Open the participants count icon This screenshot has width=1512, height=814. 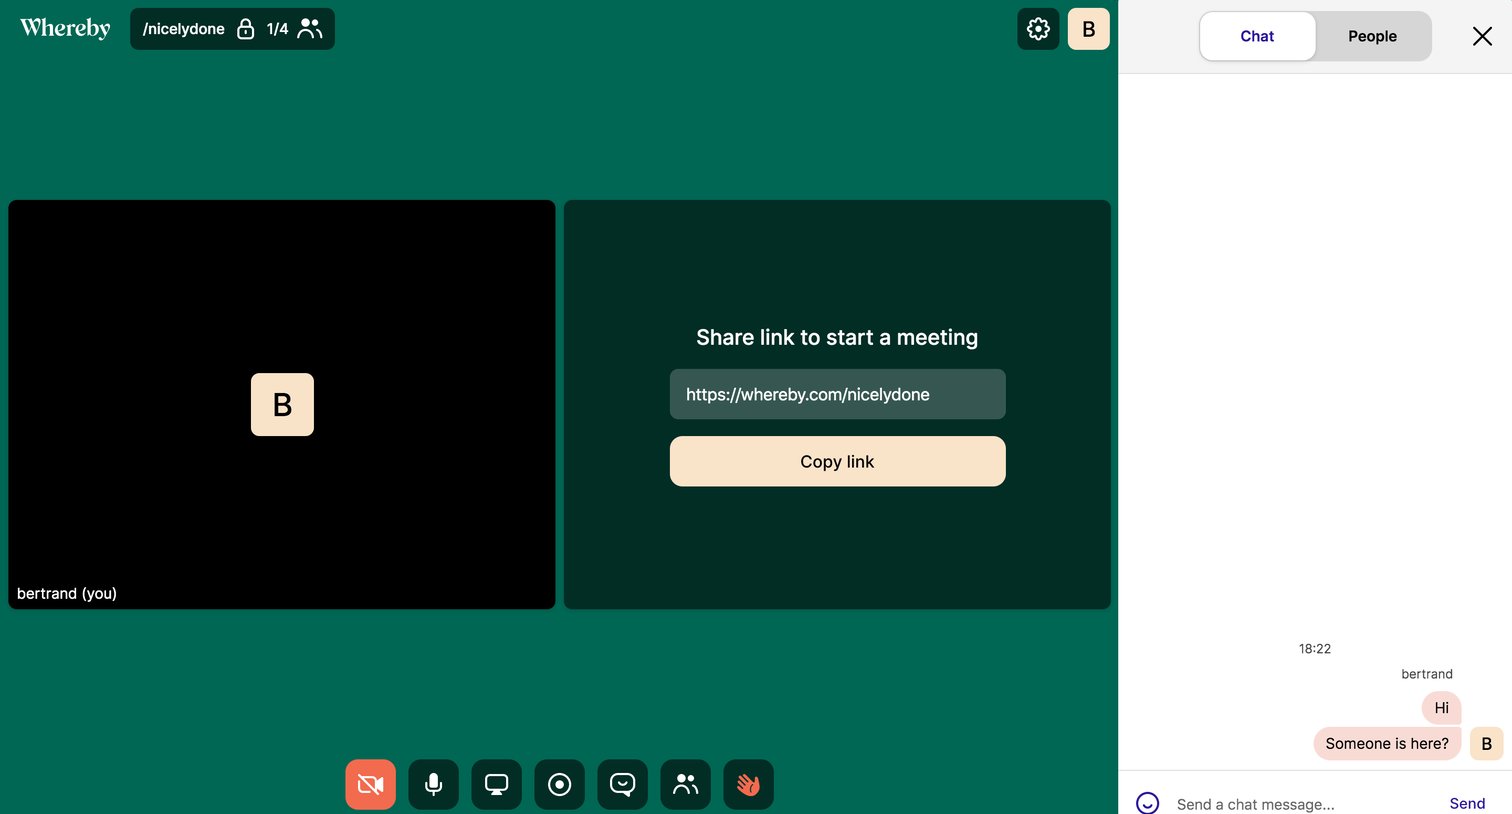(310, 29)
